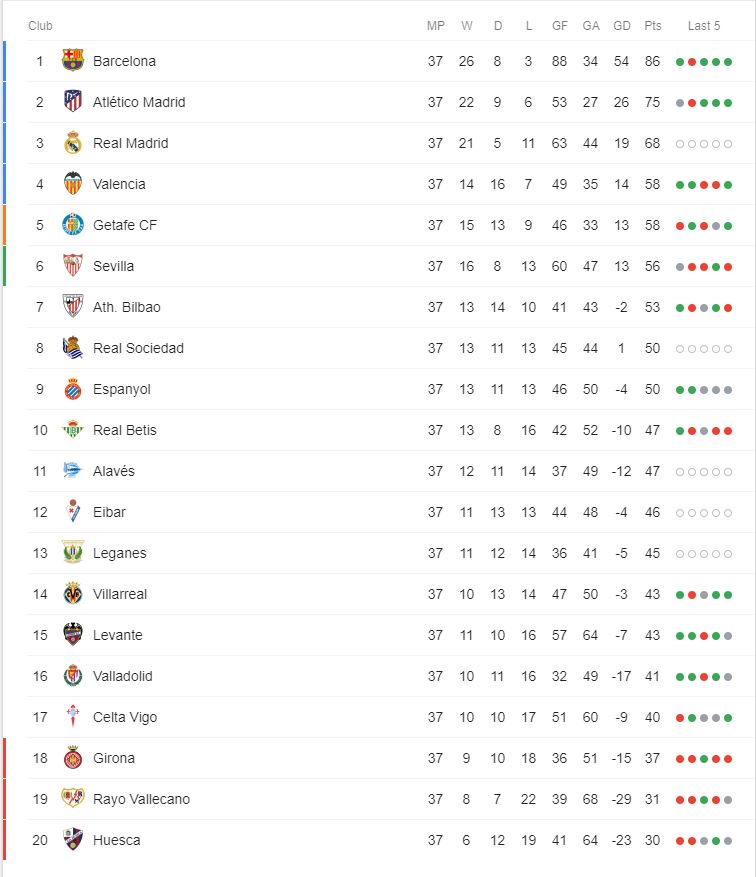Image resolution: width=756 pixels, height=877 pixels.
Task: Click the Club column header
Action: tap(40, 26)
